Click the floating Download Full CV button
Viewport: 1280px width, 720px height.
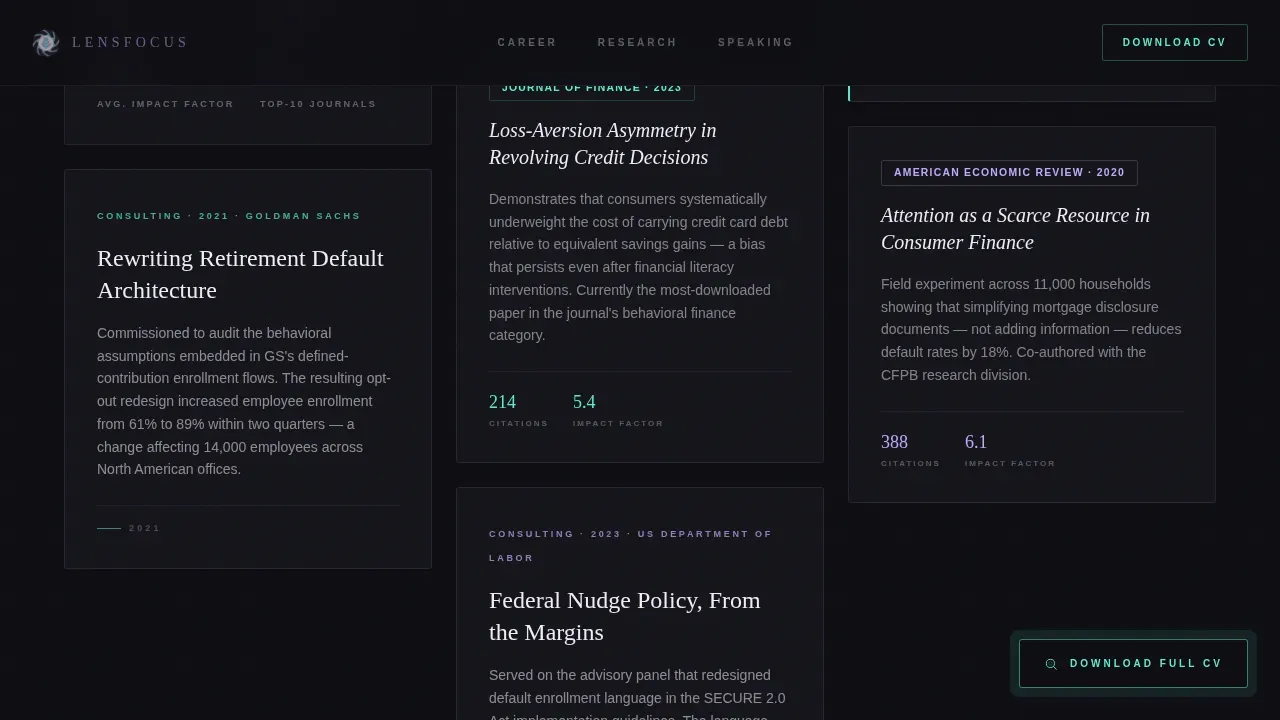tap(1133, 663)
